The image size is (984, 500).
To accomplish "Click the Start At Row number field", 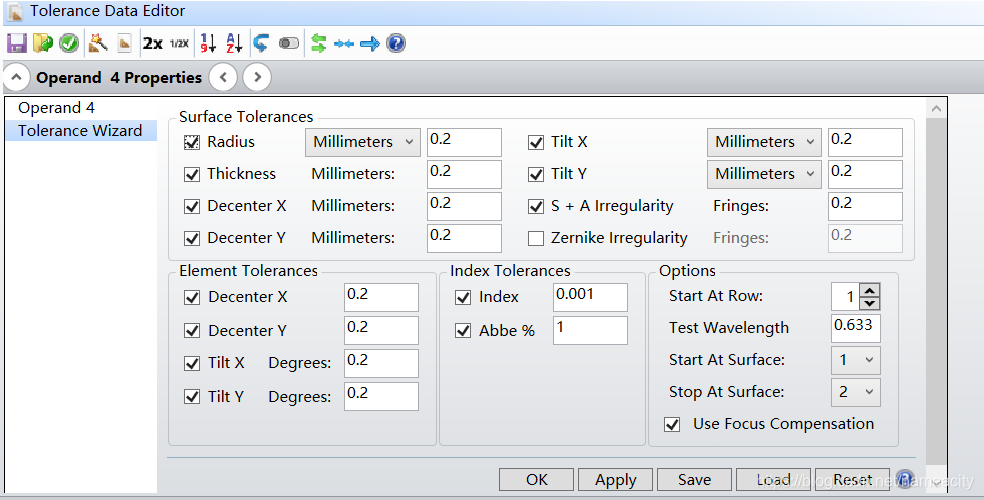I will tap(845, 297).
